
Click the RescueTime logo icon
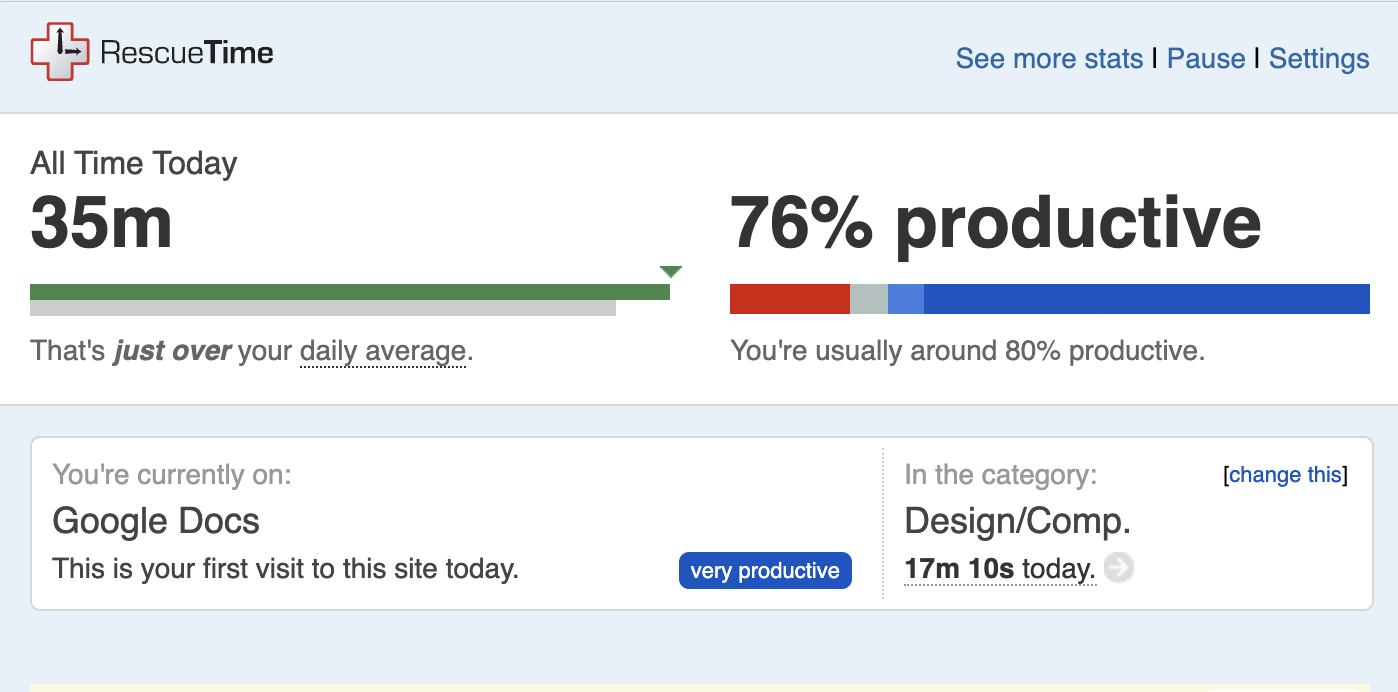point(60,52)
